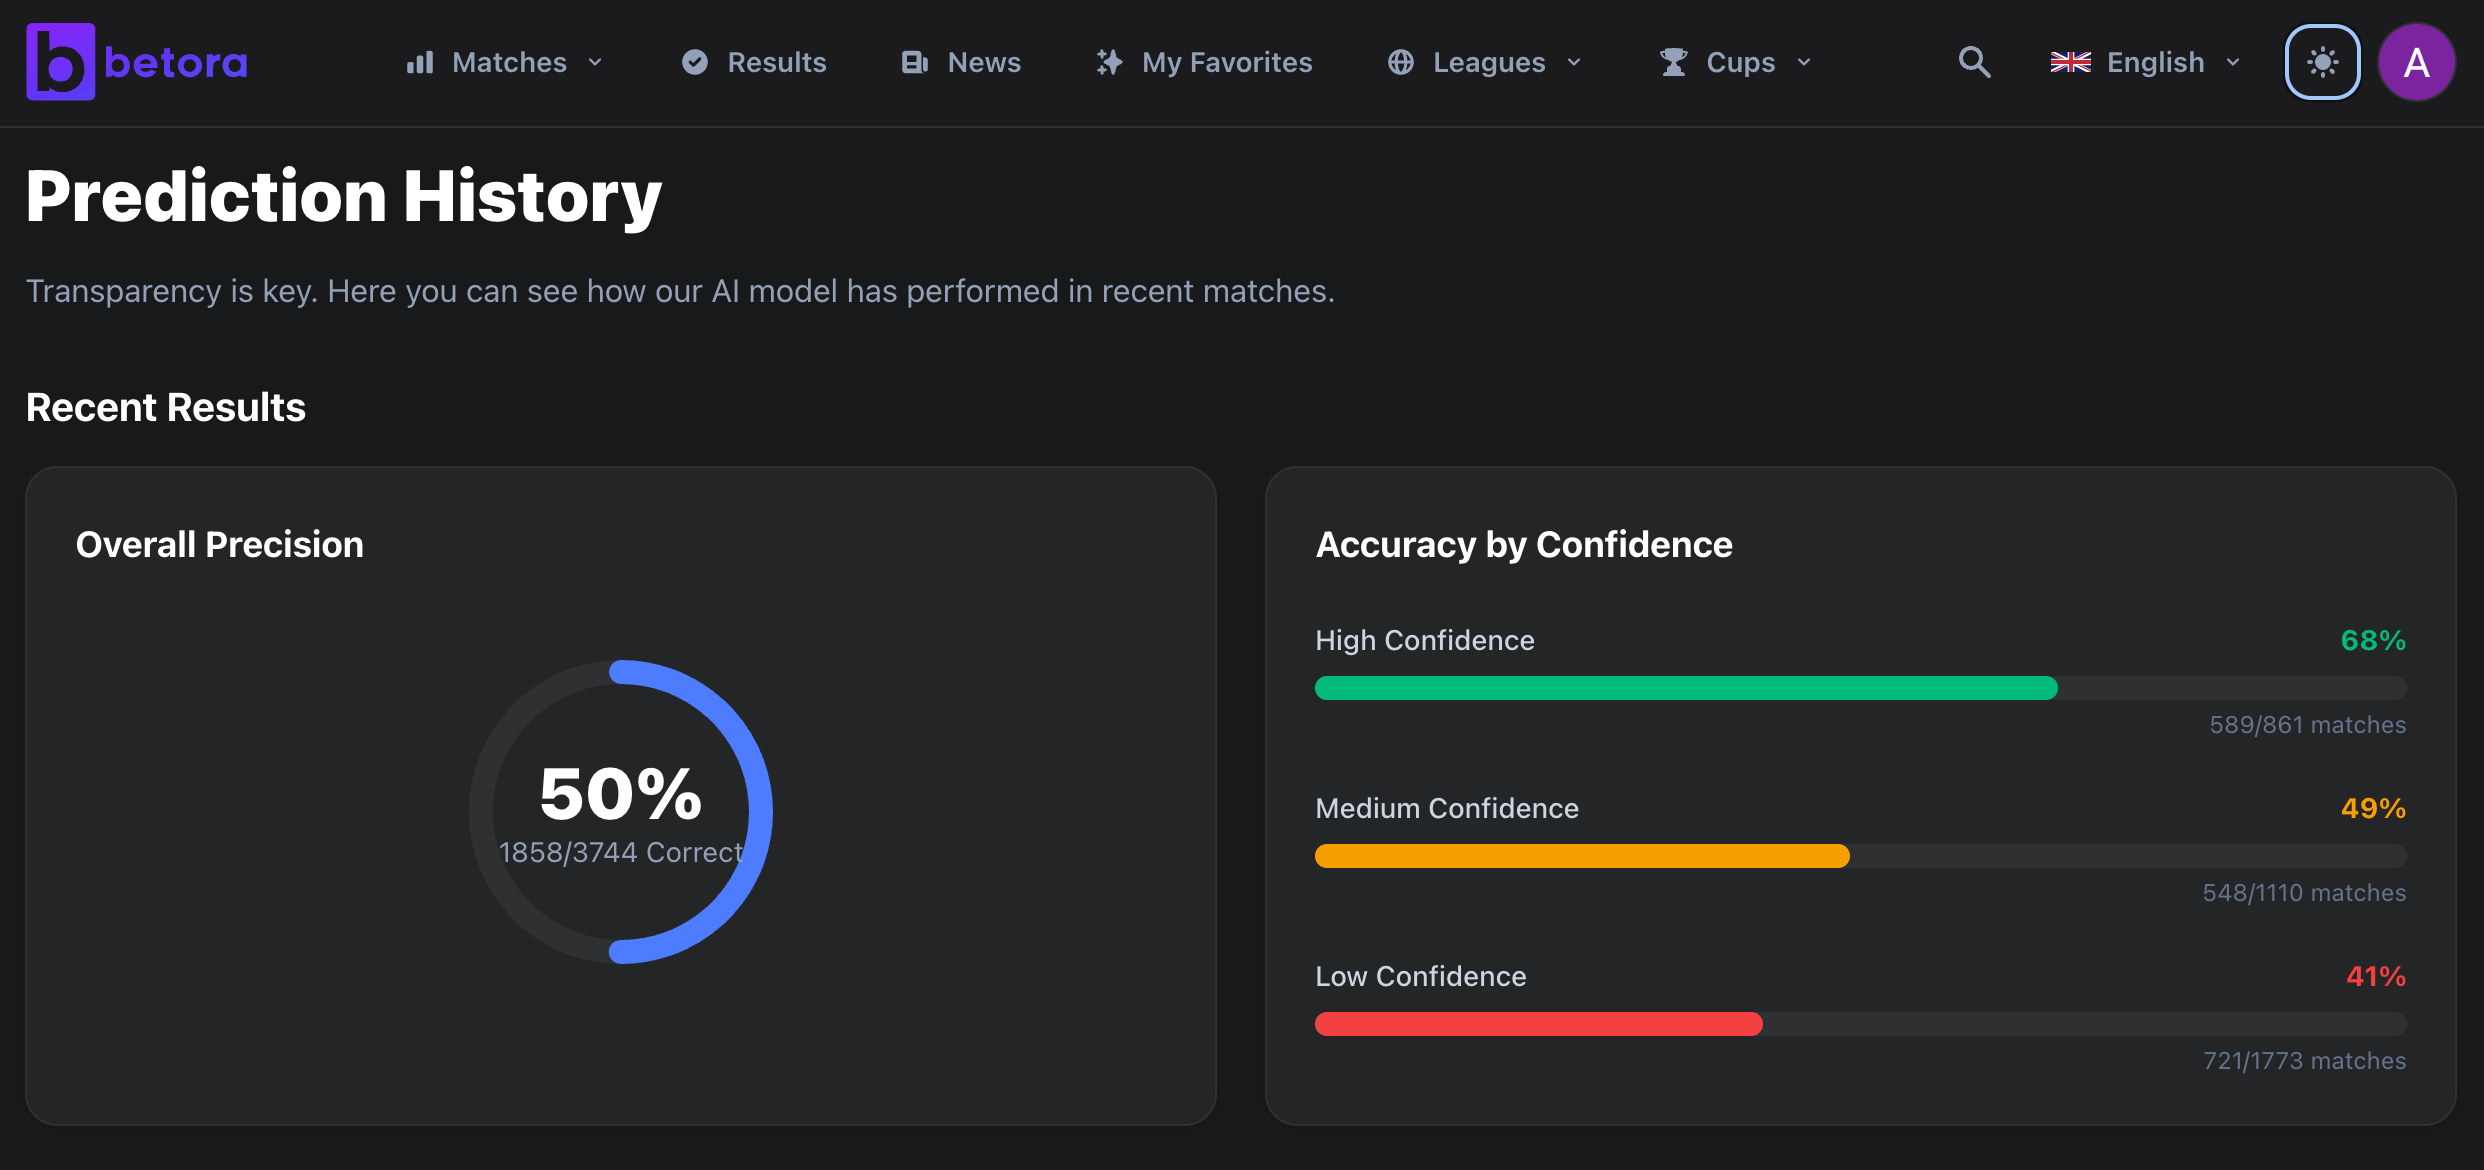This screenshot has width=2484, height=1170.
Task: Toggle light theme with sun button
Action: (x=2322, y=62)
